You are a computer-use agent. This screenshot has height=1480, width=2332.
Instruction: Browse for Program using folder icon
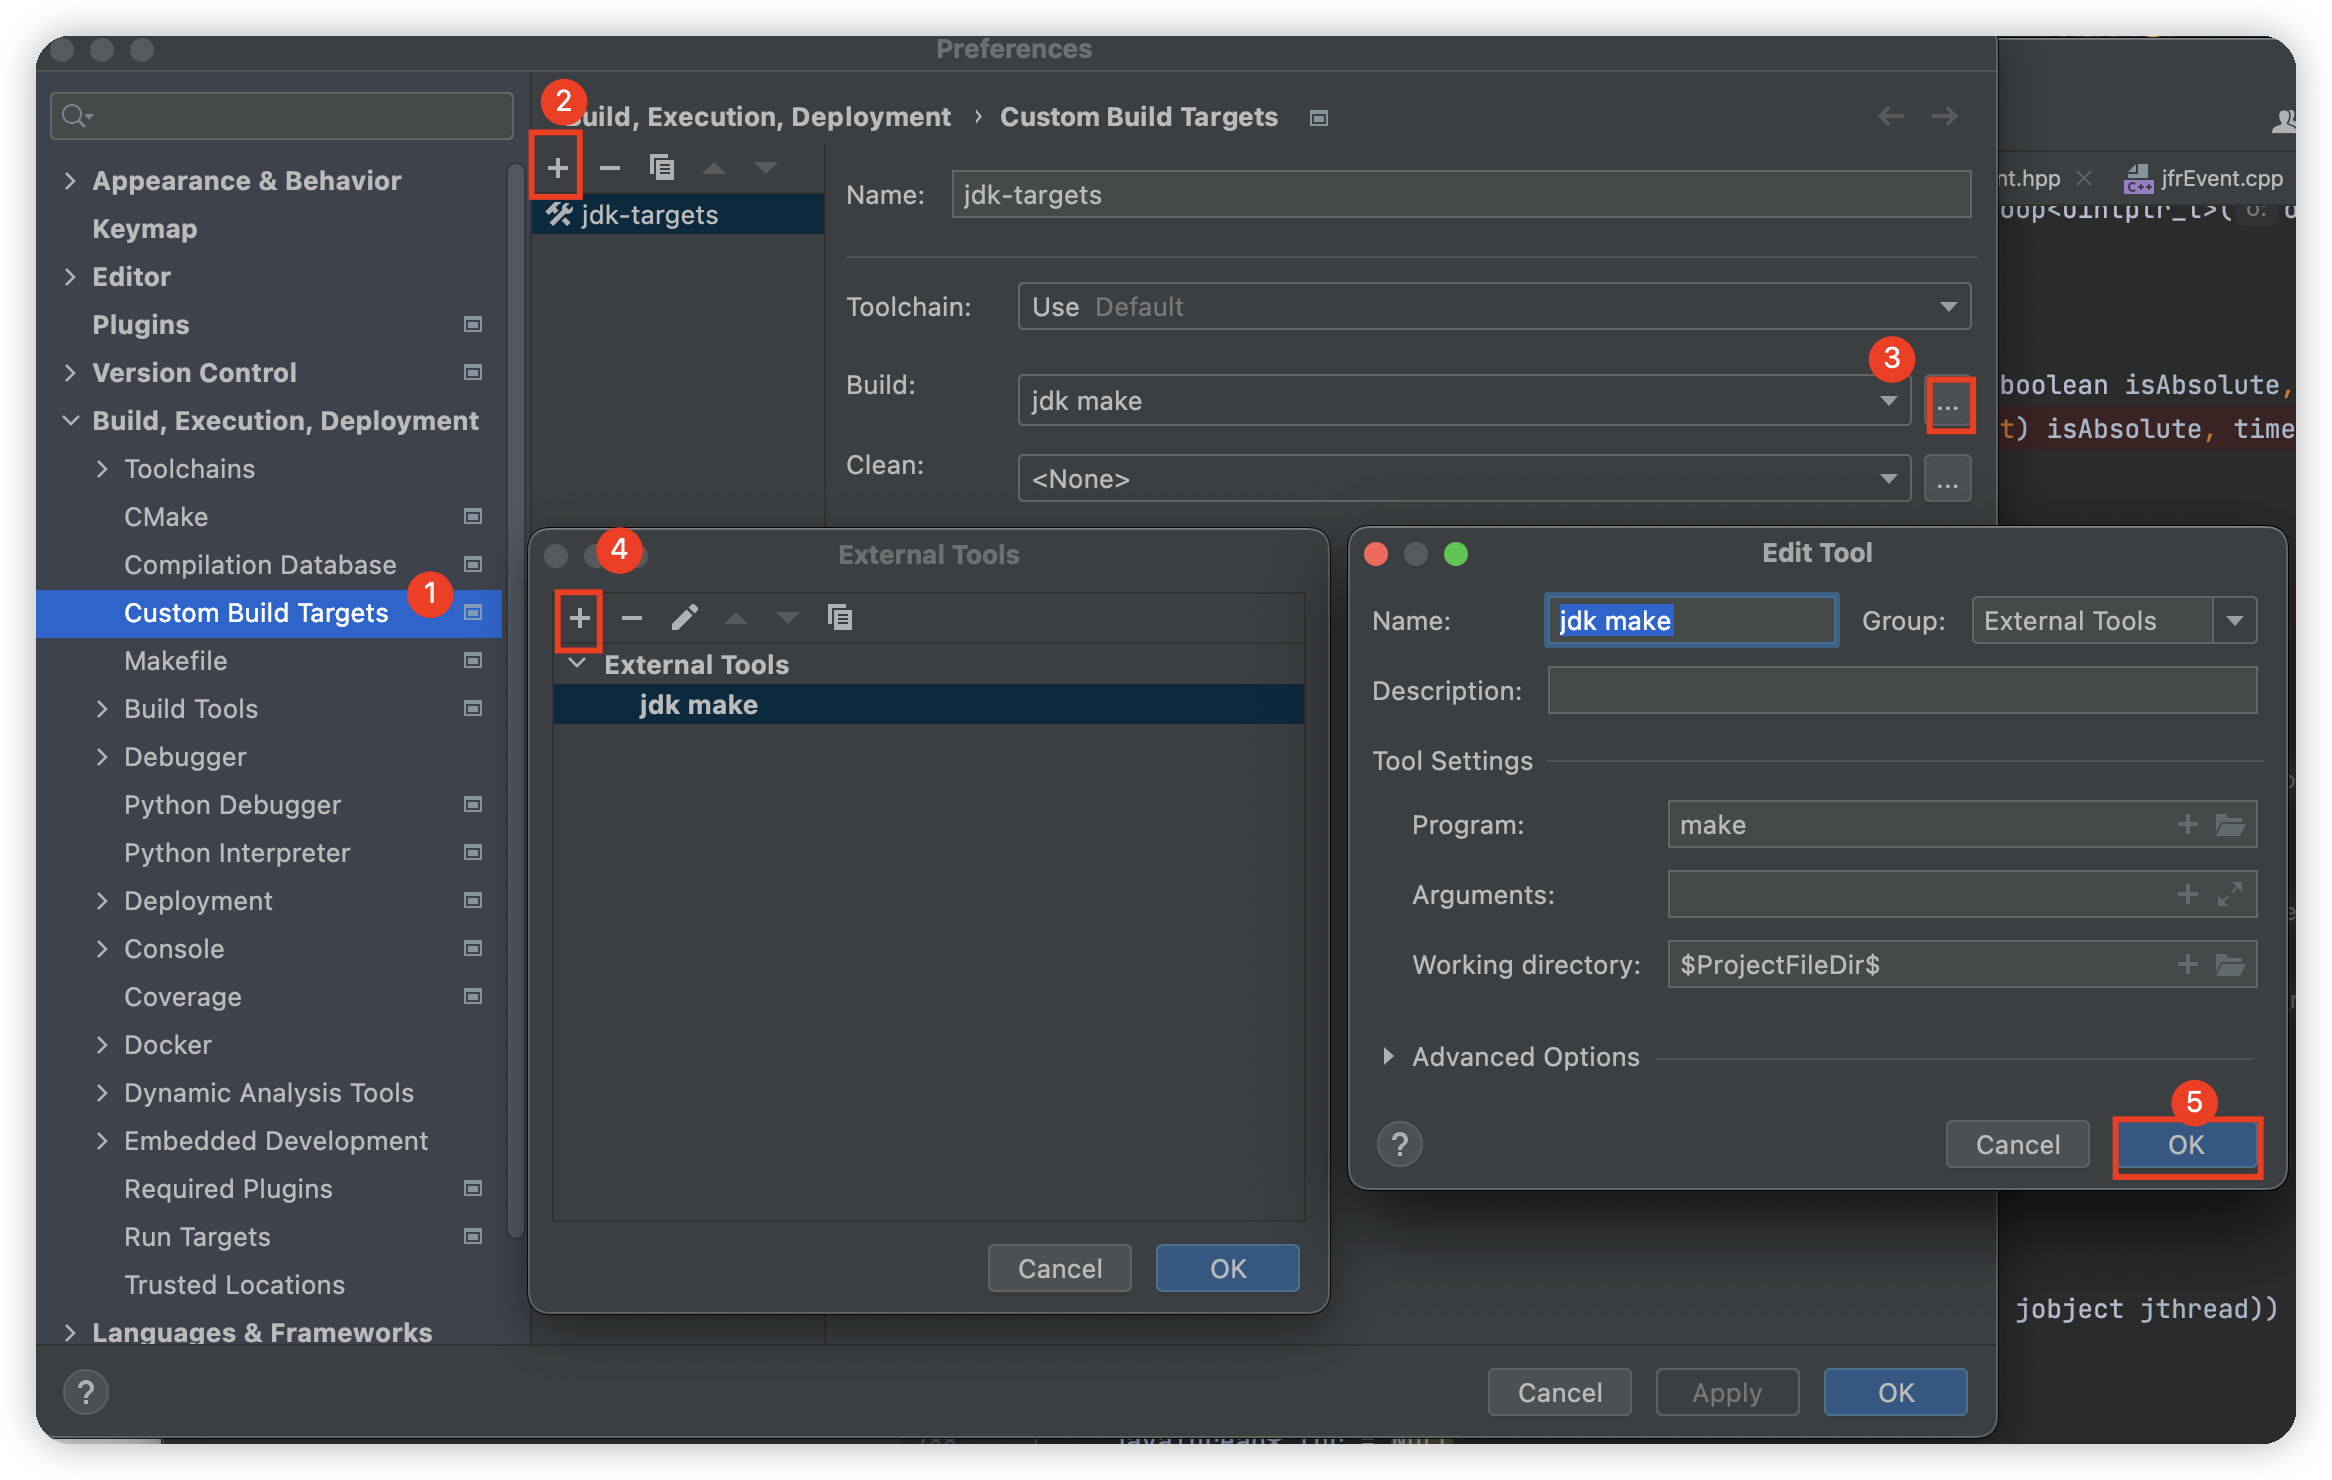2230,825
